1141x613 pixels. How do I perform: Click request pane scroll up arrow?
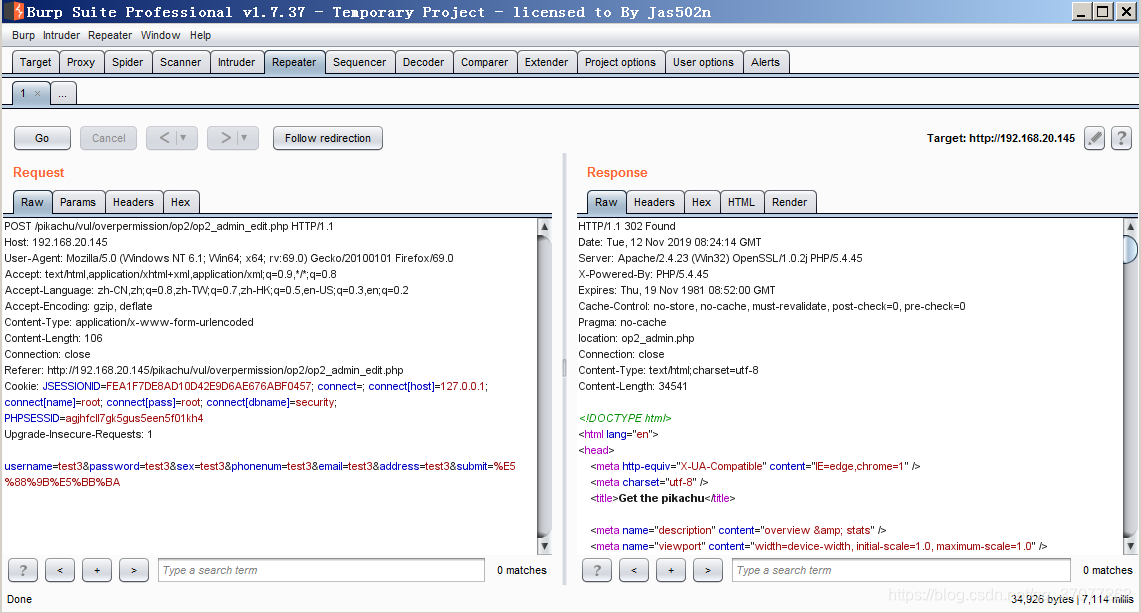(544, 226)
